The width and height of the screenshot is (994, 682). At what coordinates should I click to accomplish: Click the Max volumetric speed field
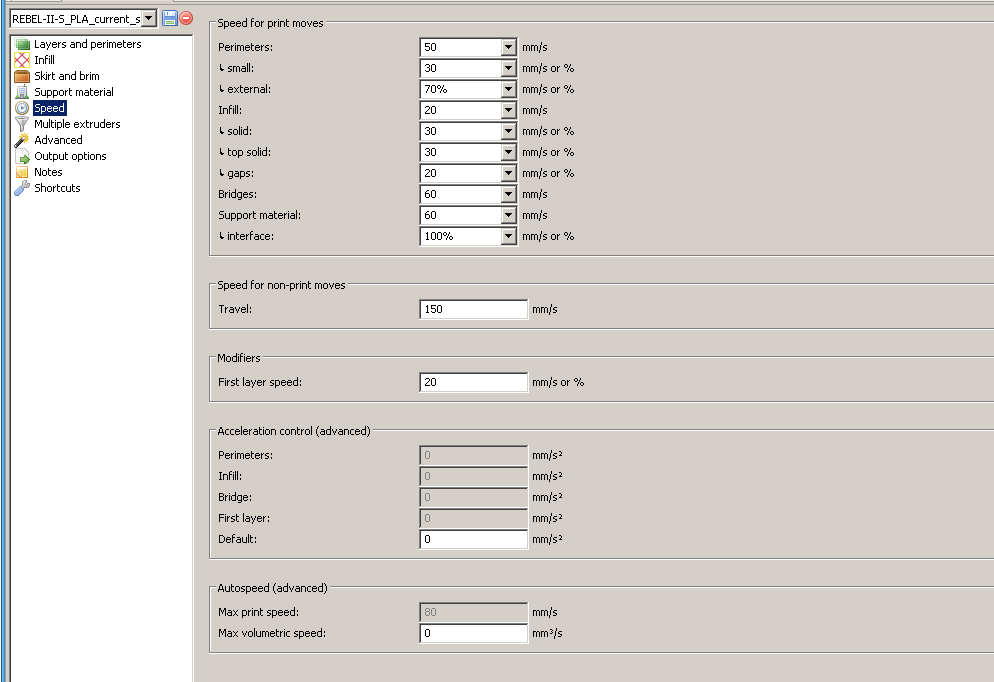pyautogui.click(x=473, y=633)
